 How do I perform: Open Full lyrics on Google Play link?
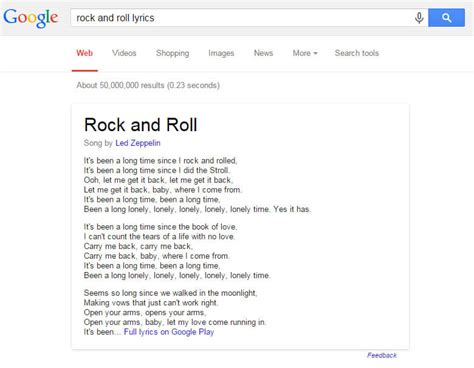point(169,332)
